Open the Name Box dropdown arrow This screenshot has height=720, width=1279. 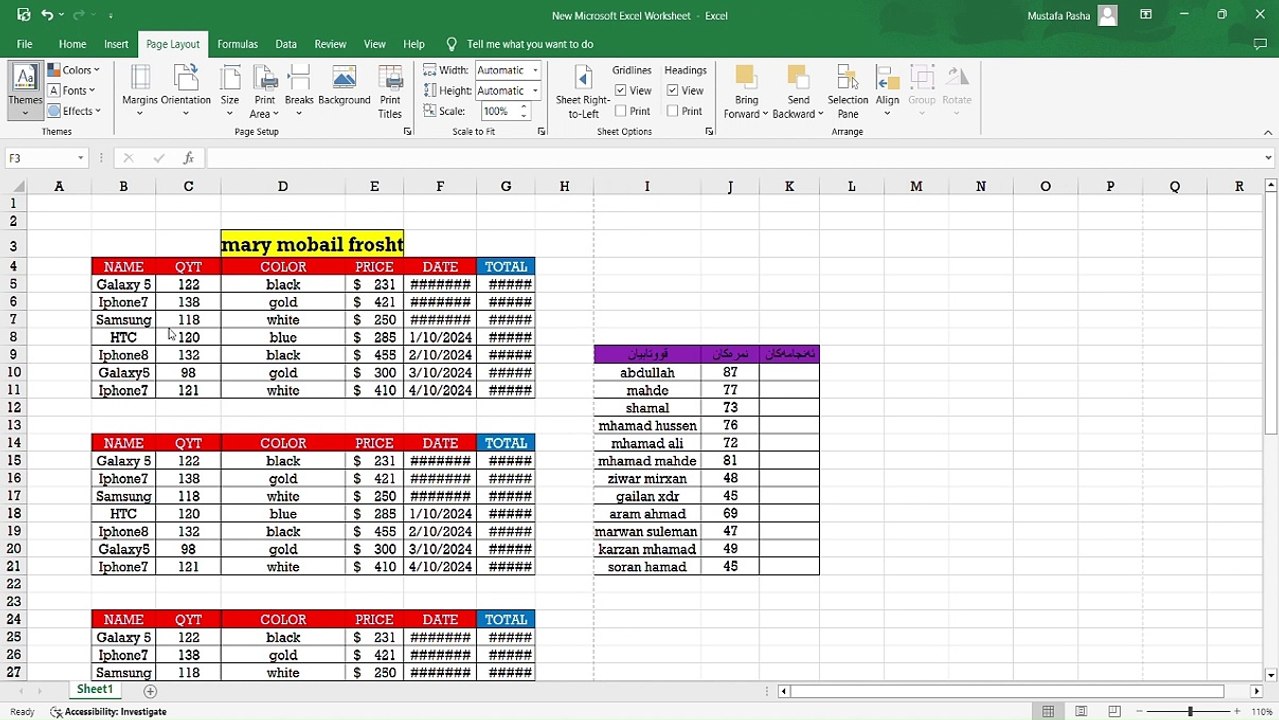[x=80, y=158]
